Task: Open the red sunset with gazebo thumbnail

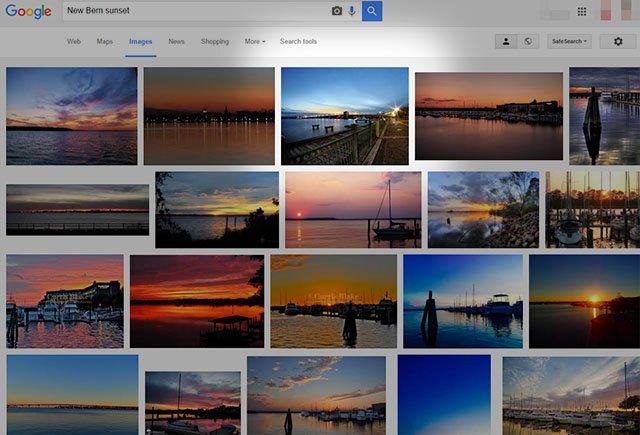Action: pyautogui.click(x=197, y=302)
